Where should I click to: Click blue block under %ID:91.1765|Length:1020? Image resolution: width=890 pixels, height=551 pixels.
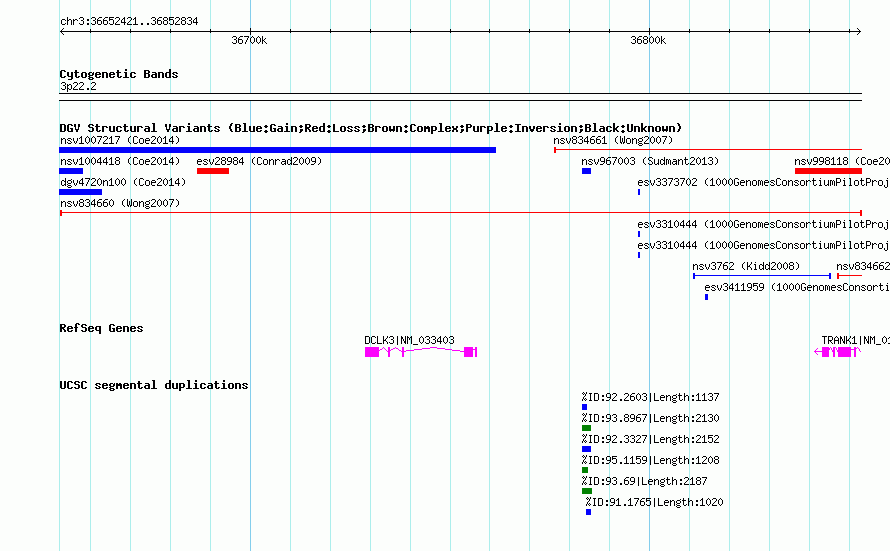589,512
